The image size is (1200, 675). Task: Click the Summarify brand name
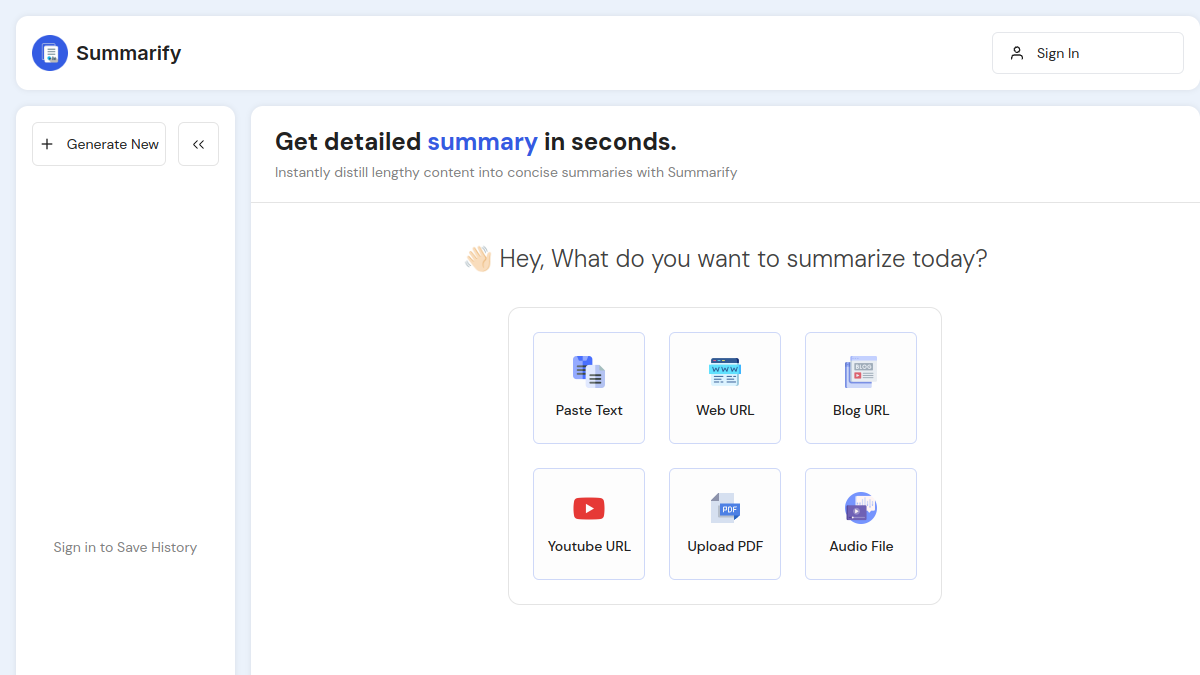coord(128,53)
